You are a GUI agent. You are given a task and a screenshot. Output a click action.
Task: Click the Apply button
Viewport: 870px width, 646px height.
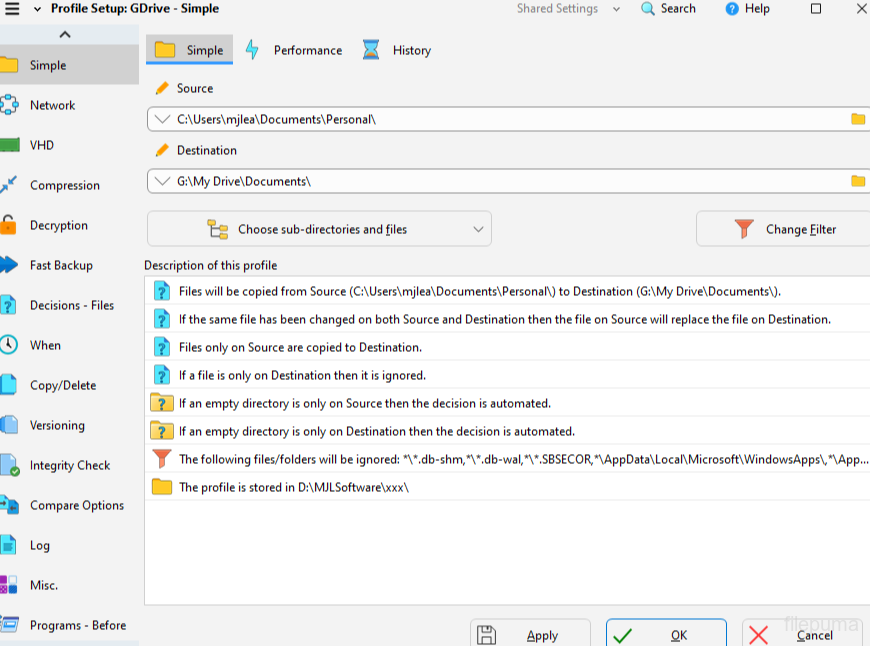point(530,635)
